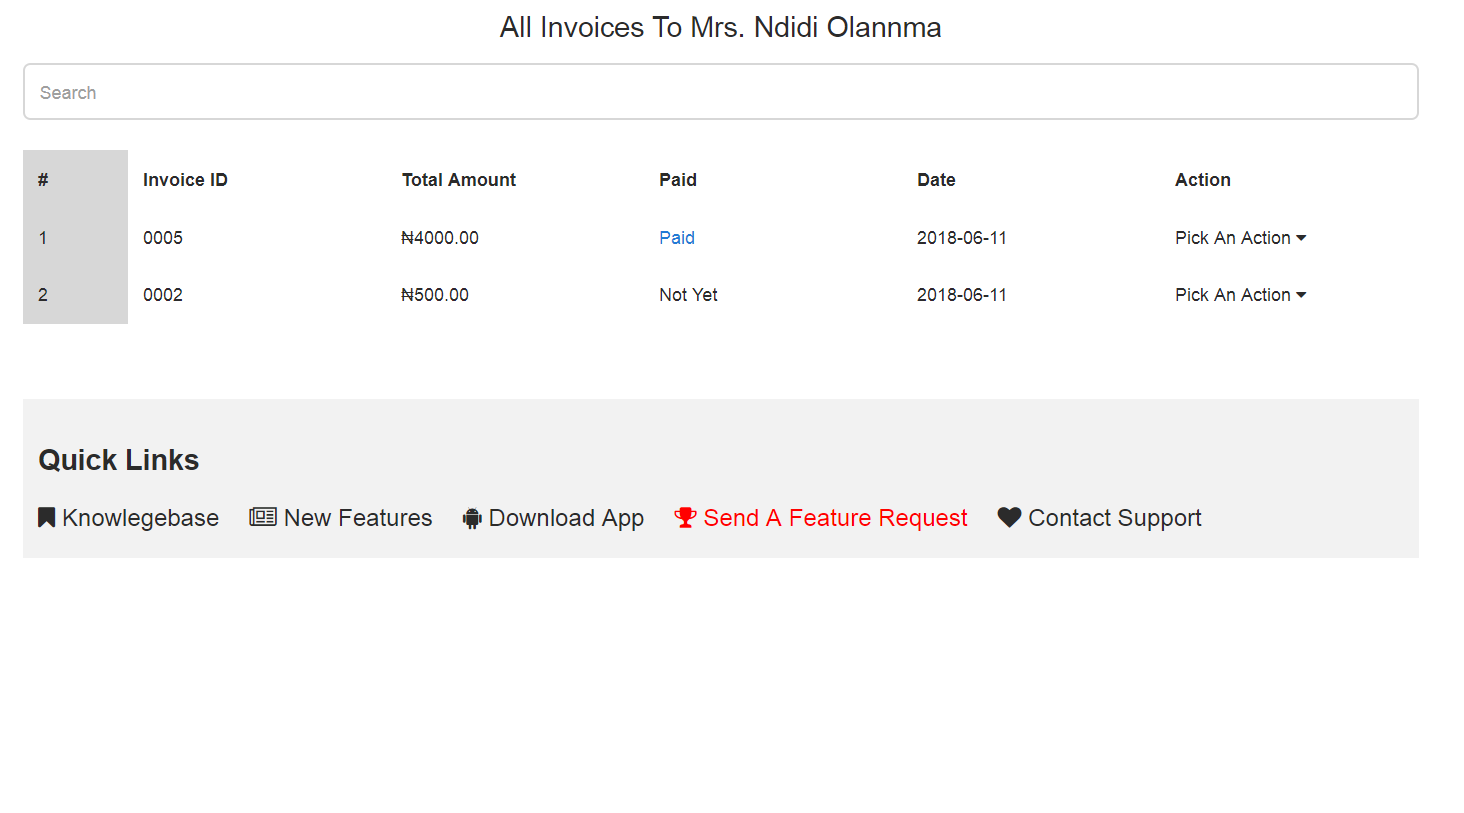
Task: Click the All Invoices To Mrs. Ndidi Olannma title
Action: pos(720,27)
